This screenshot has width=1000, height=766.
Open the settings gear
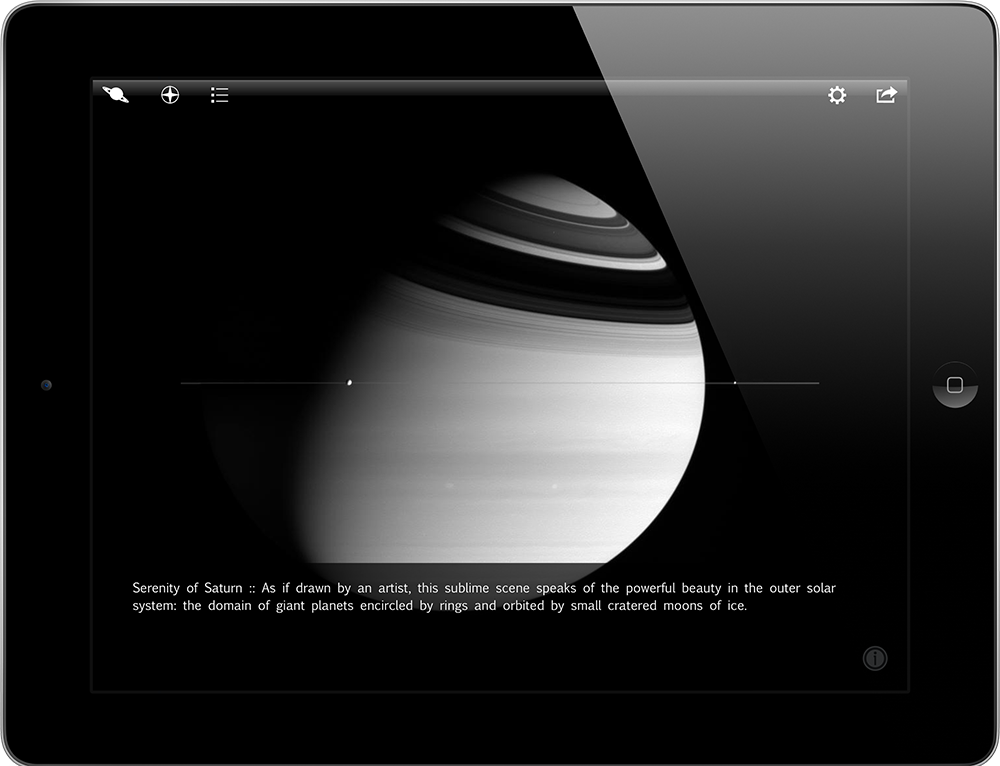click(837, 95)
